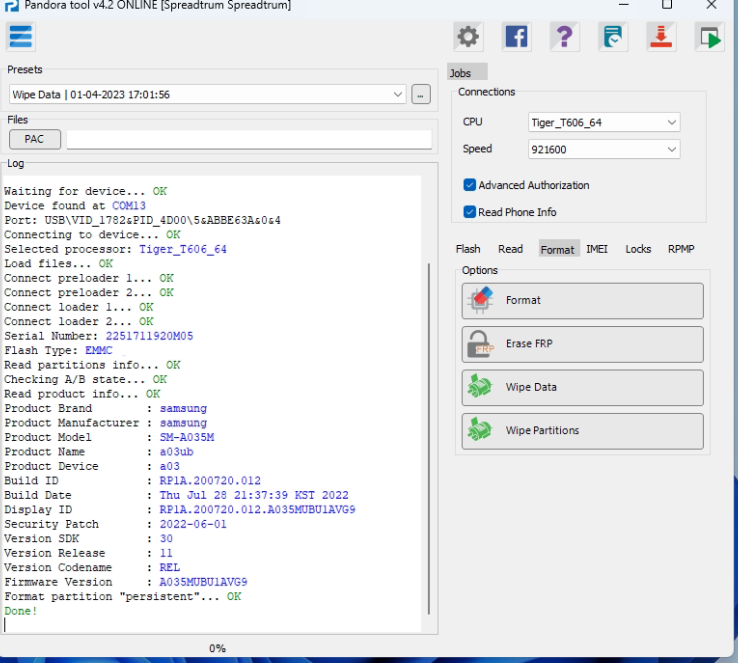Click the PAC file button
Image resolution: width=738 pixels, height=663 pixels.
[34, 139]
